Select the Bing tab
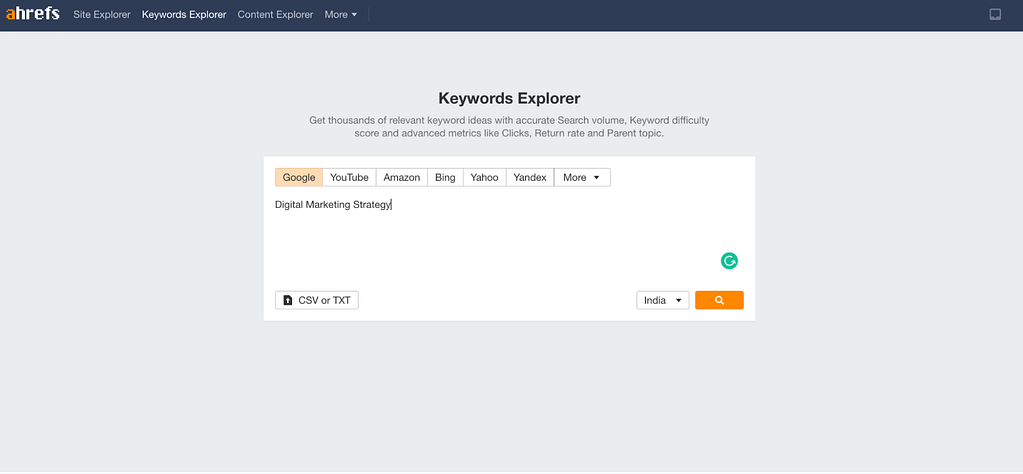Screen dimensions: 1023x474 coord(445,177)
